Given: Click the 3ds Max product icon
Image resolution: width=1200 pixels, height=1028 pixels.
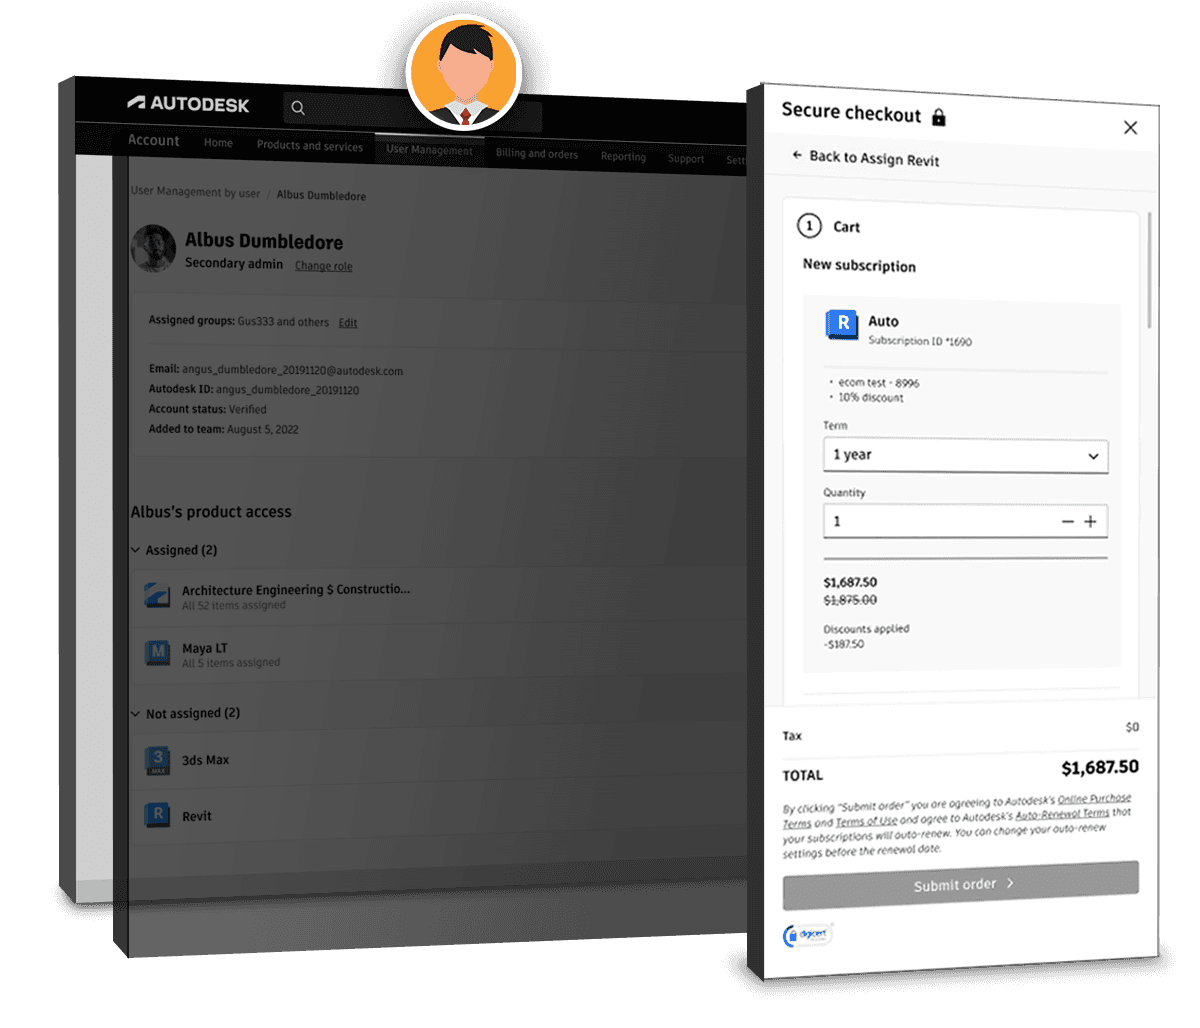Looking at the screenshot, I should [x=157, y=761].
